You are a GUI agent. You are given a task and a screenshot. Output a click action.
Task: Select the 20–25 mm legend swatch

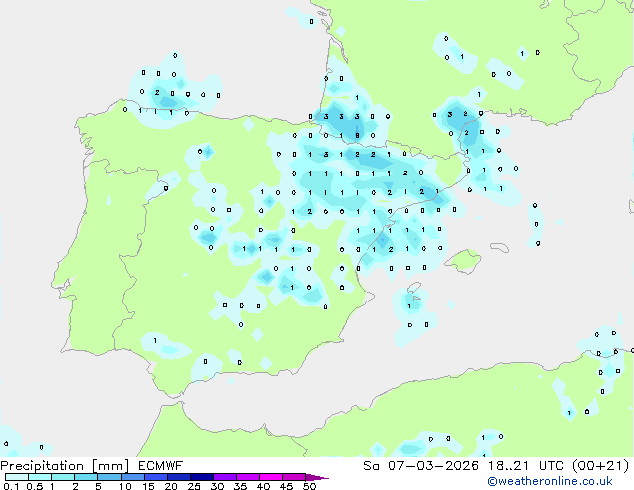(178, 477)
